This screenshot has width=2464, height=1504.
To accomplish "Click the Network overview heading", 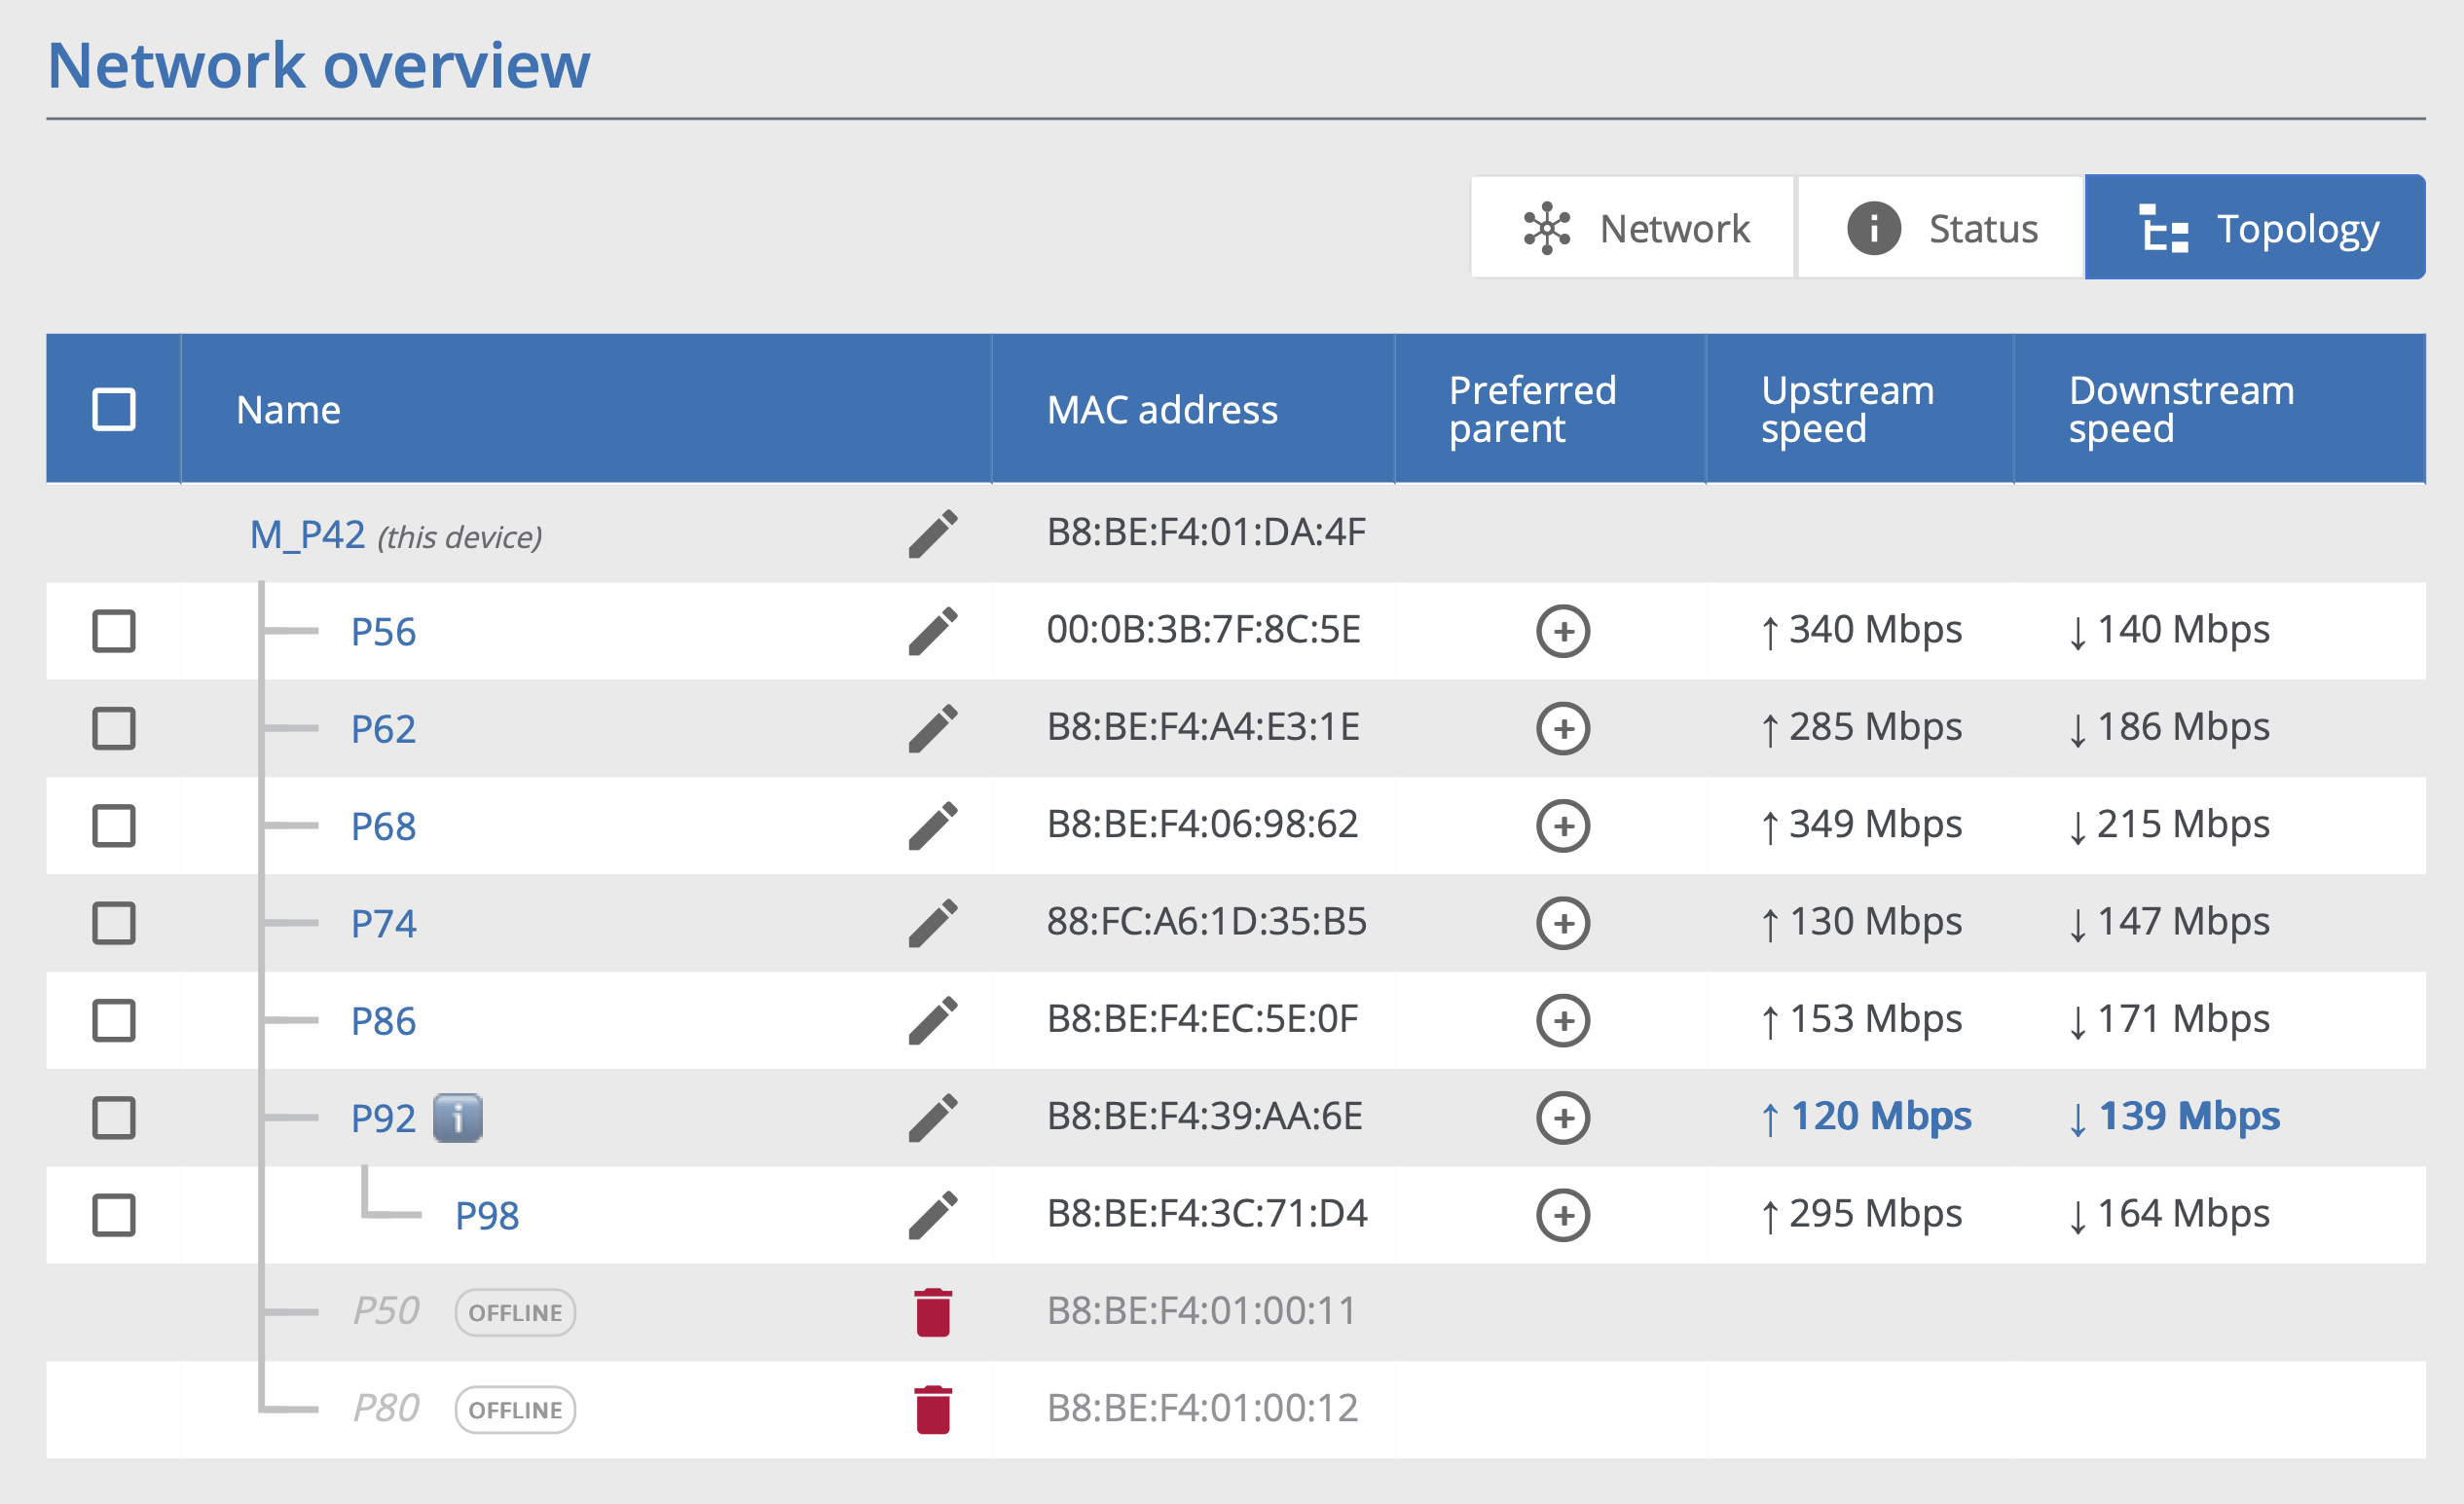I will pyautogui.click(x=319, y=66).
